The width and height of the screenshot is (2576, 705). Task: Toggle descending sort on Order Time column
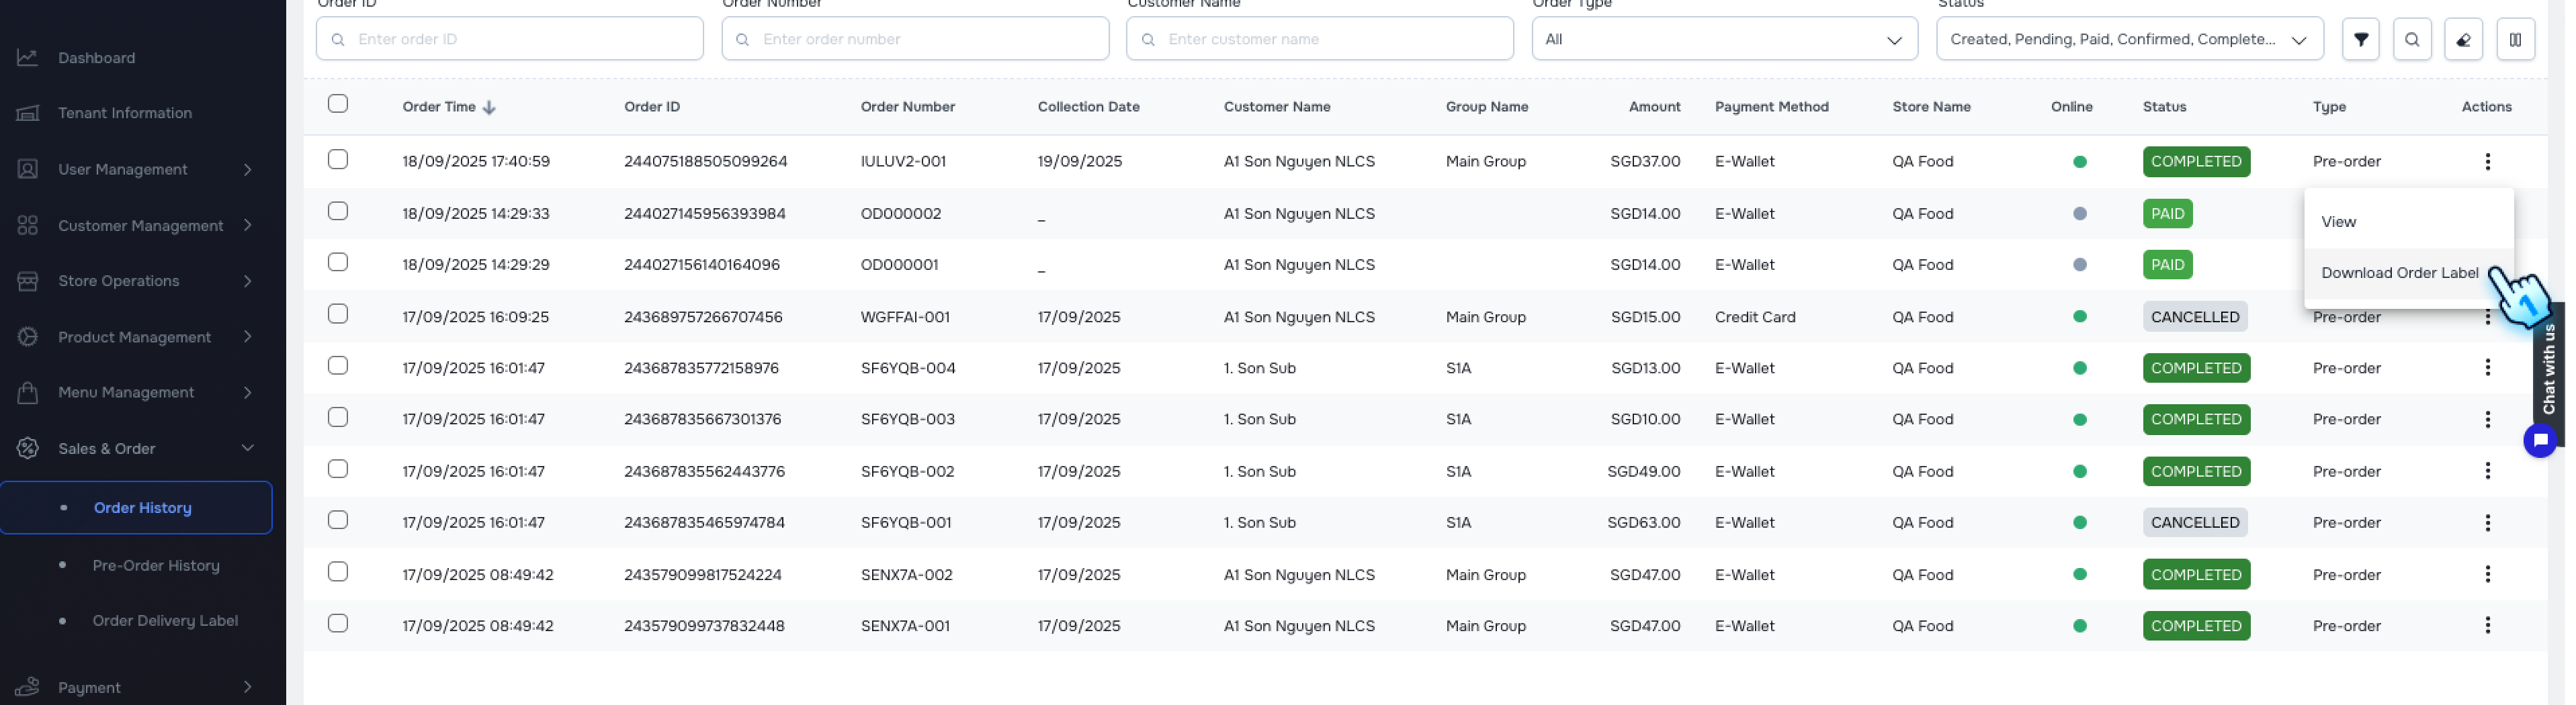pyautogui.click(x=489, y=107)
